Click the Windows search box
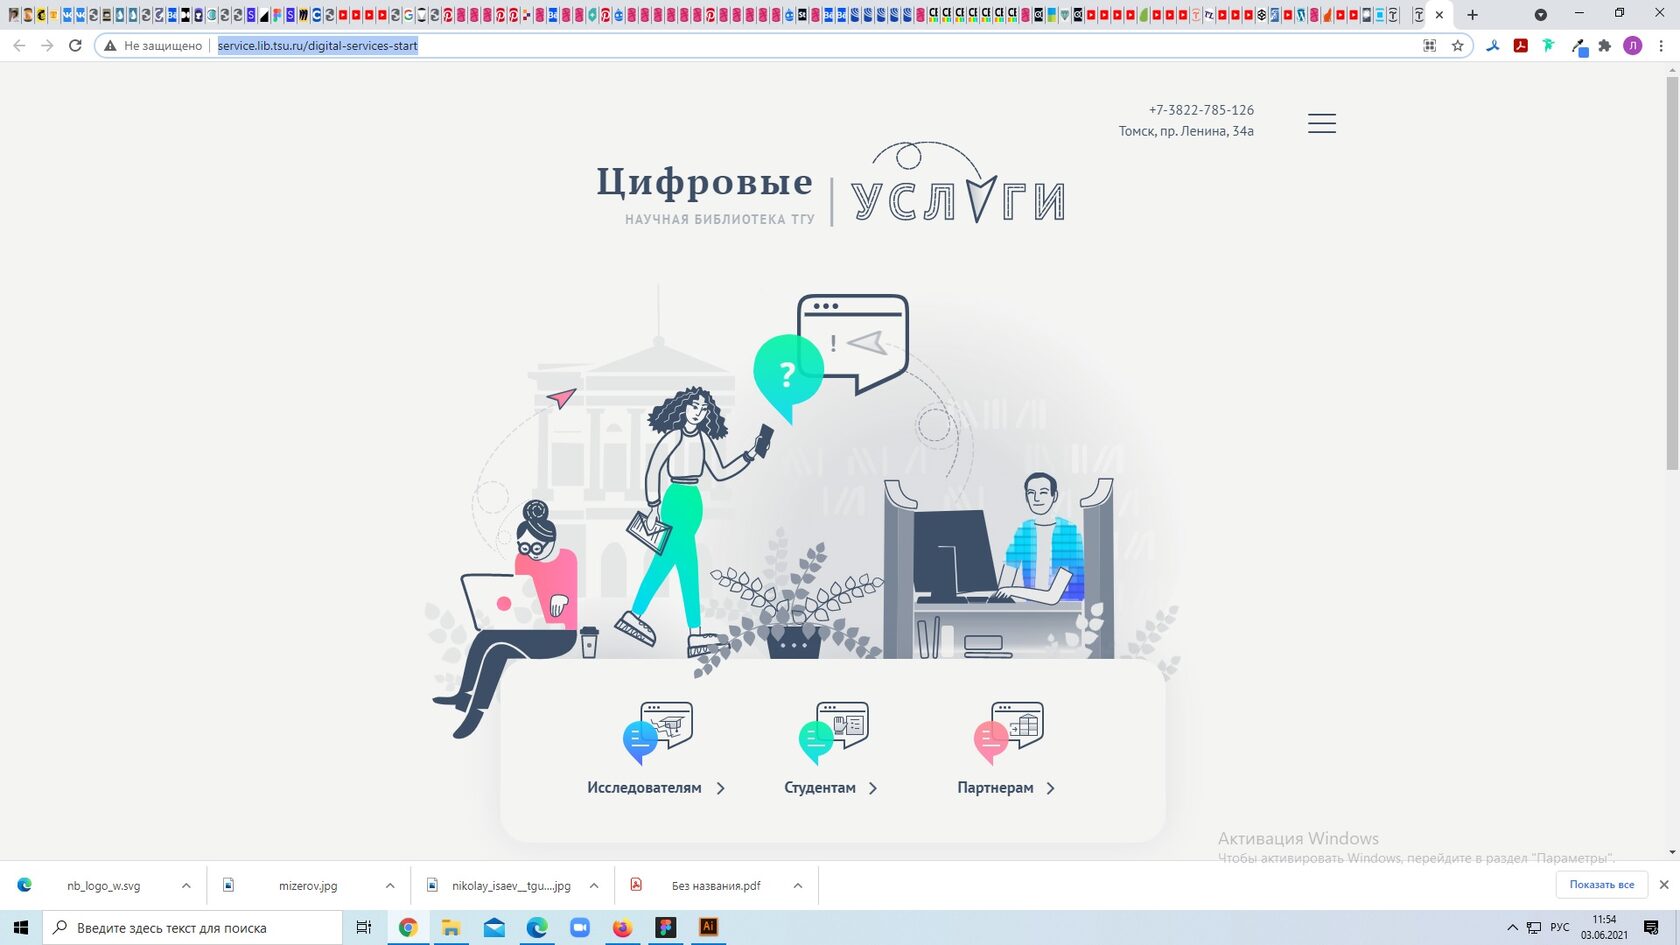The height and width of the screenshot is (945, 1680). [192, 928]
